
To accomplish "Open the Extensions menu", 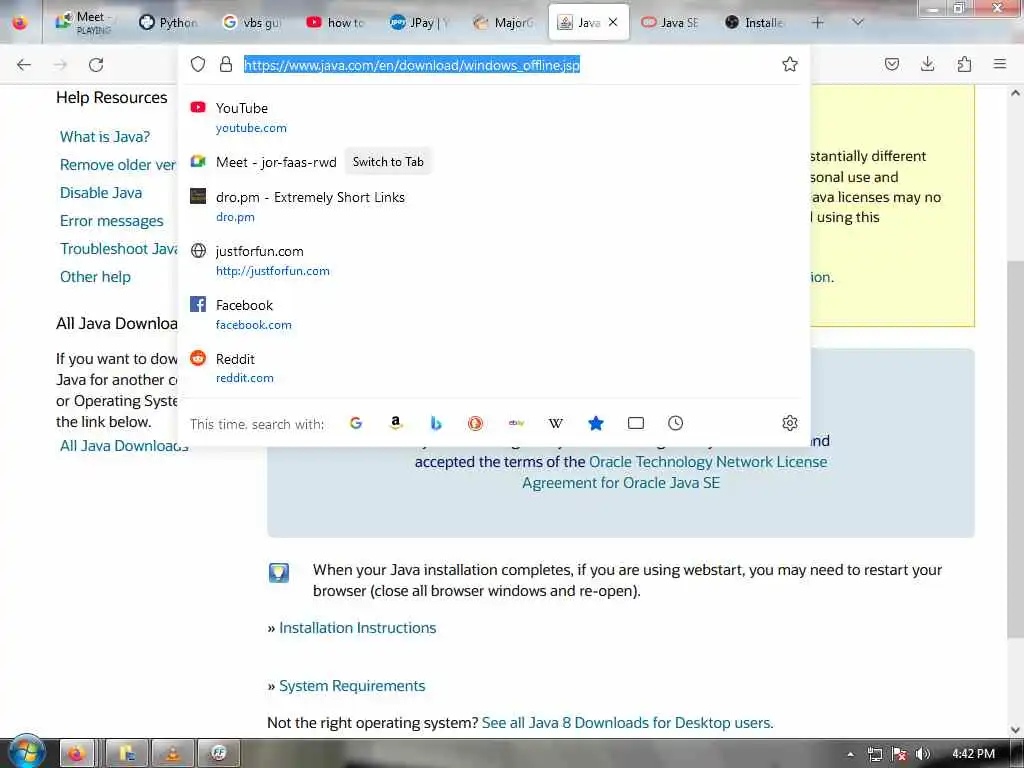I will coord(964,64).
